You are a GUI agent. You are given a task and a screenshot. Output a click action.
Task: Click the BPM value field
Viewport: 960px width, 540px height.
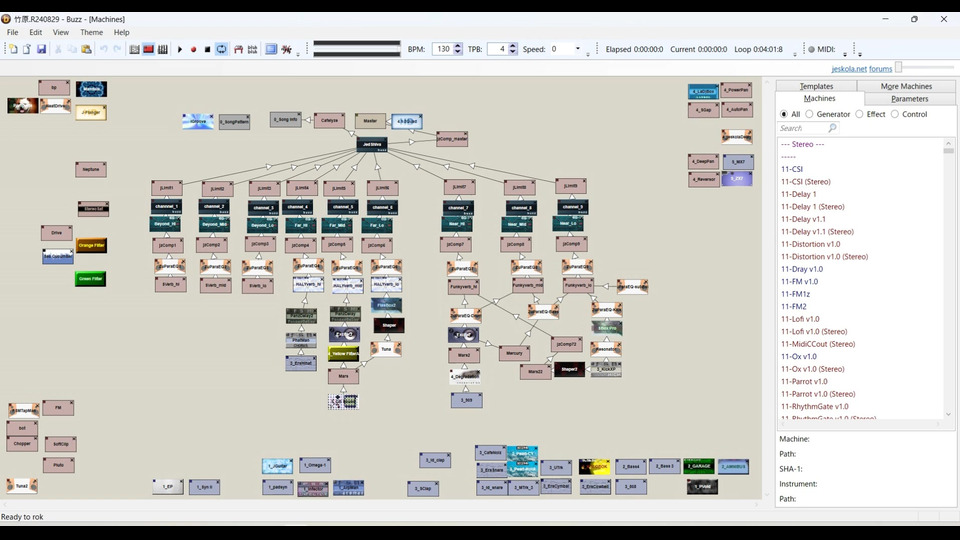(443, 49)
